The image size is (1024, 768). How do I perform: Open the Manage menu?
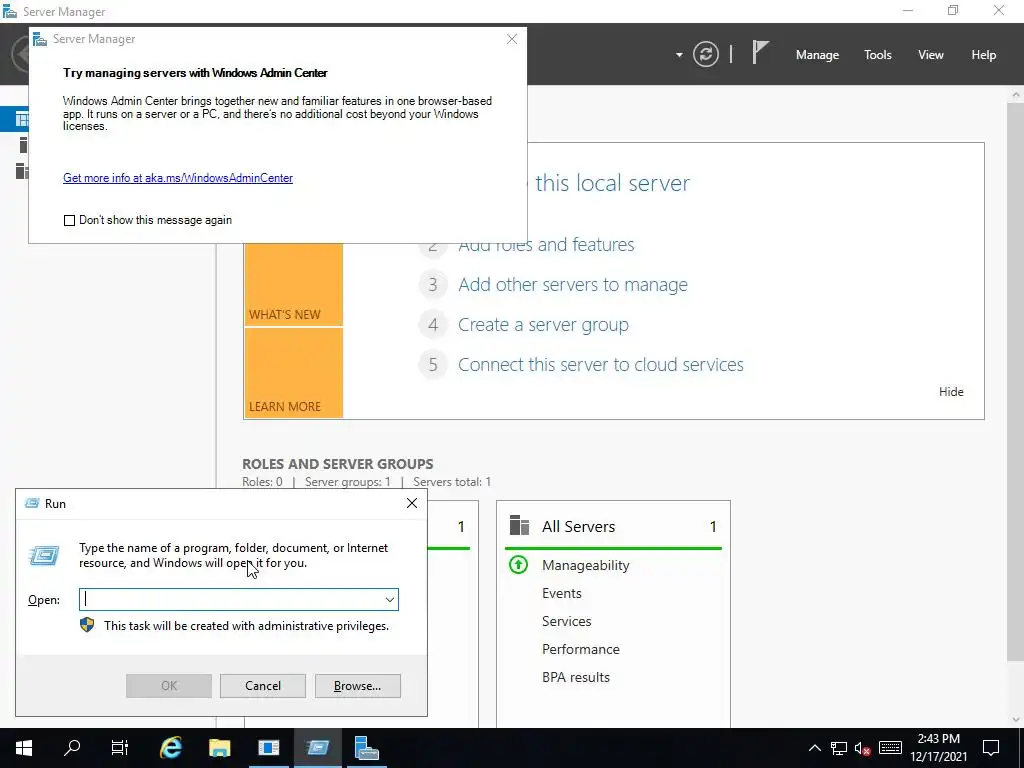point(817,55)
